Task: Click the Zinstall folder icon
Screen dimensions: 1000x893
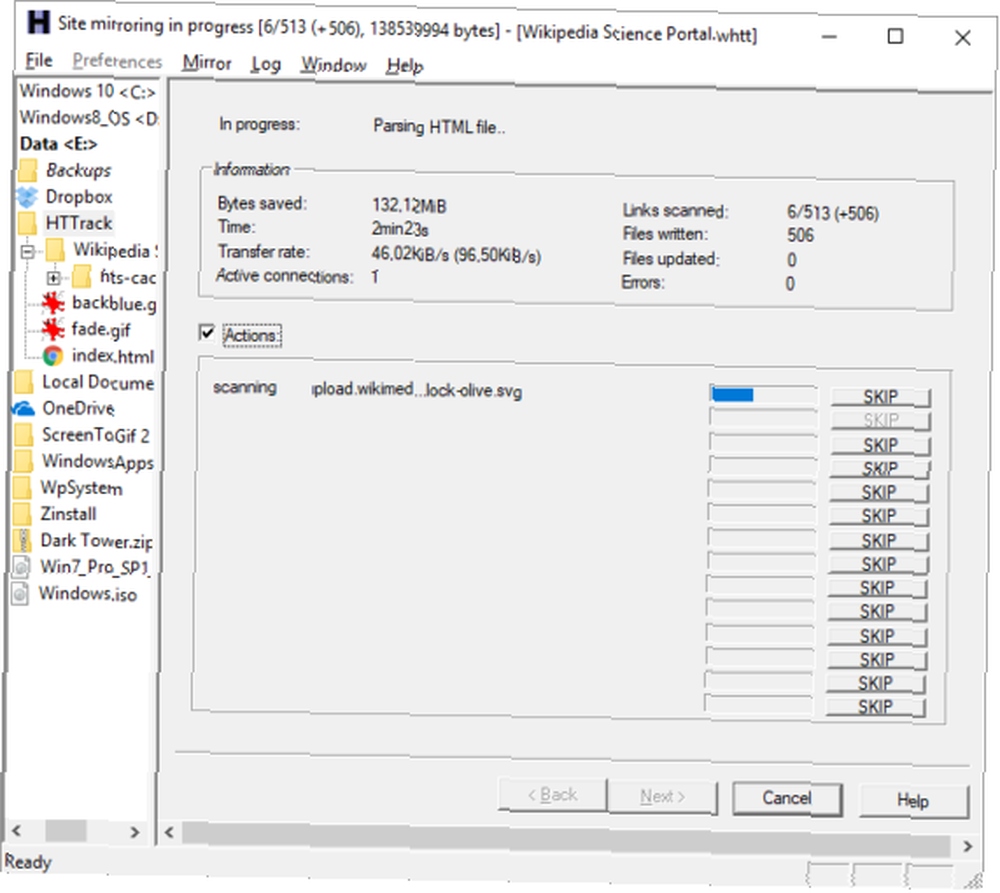Action: pos(22,514)
